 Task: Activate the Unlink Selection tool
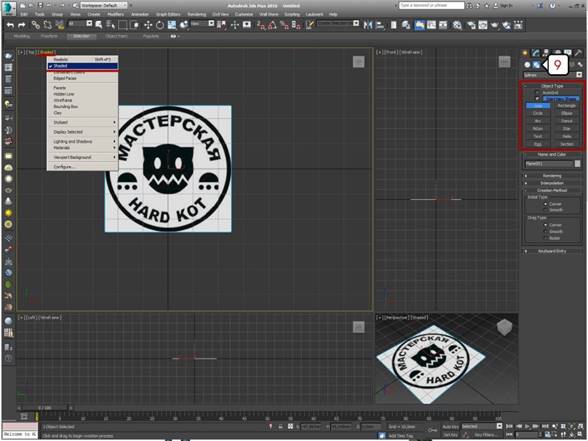[48, 25]
